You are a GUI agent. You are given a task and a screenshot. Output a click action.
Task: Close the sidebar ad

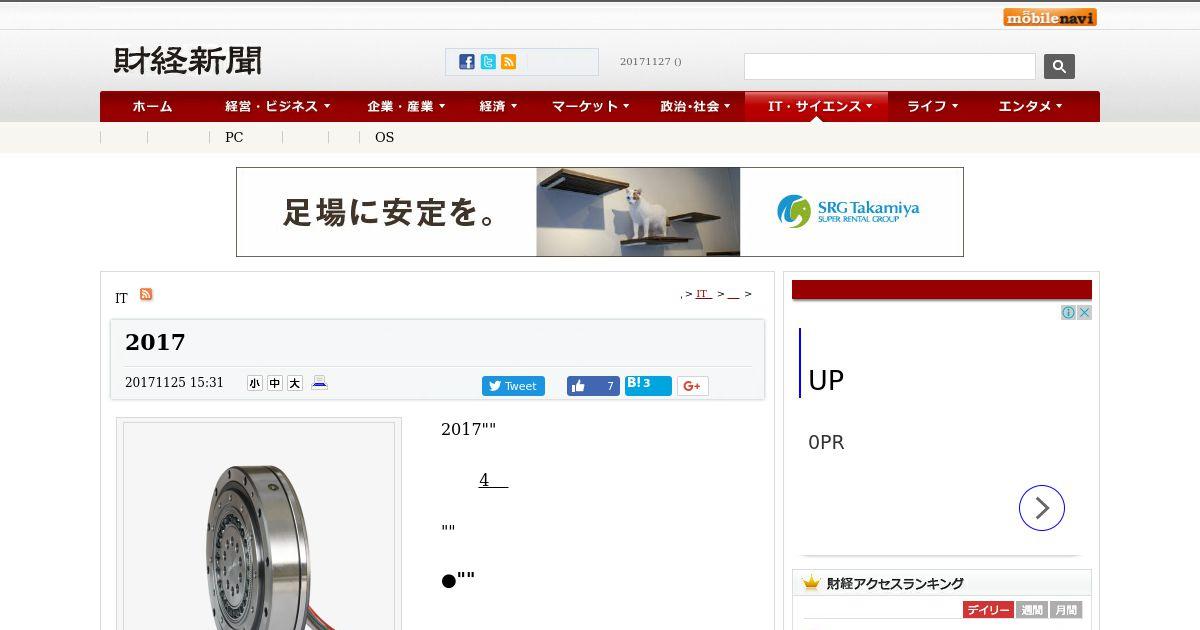[1084, 313]
